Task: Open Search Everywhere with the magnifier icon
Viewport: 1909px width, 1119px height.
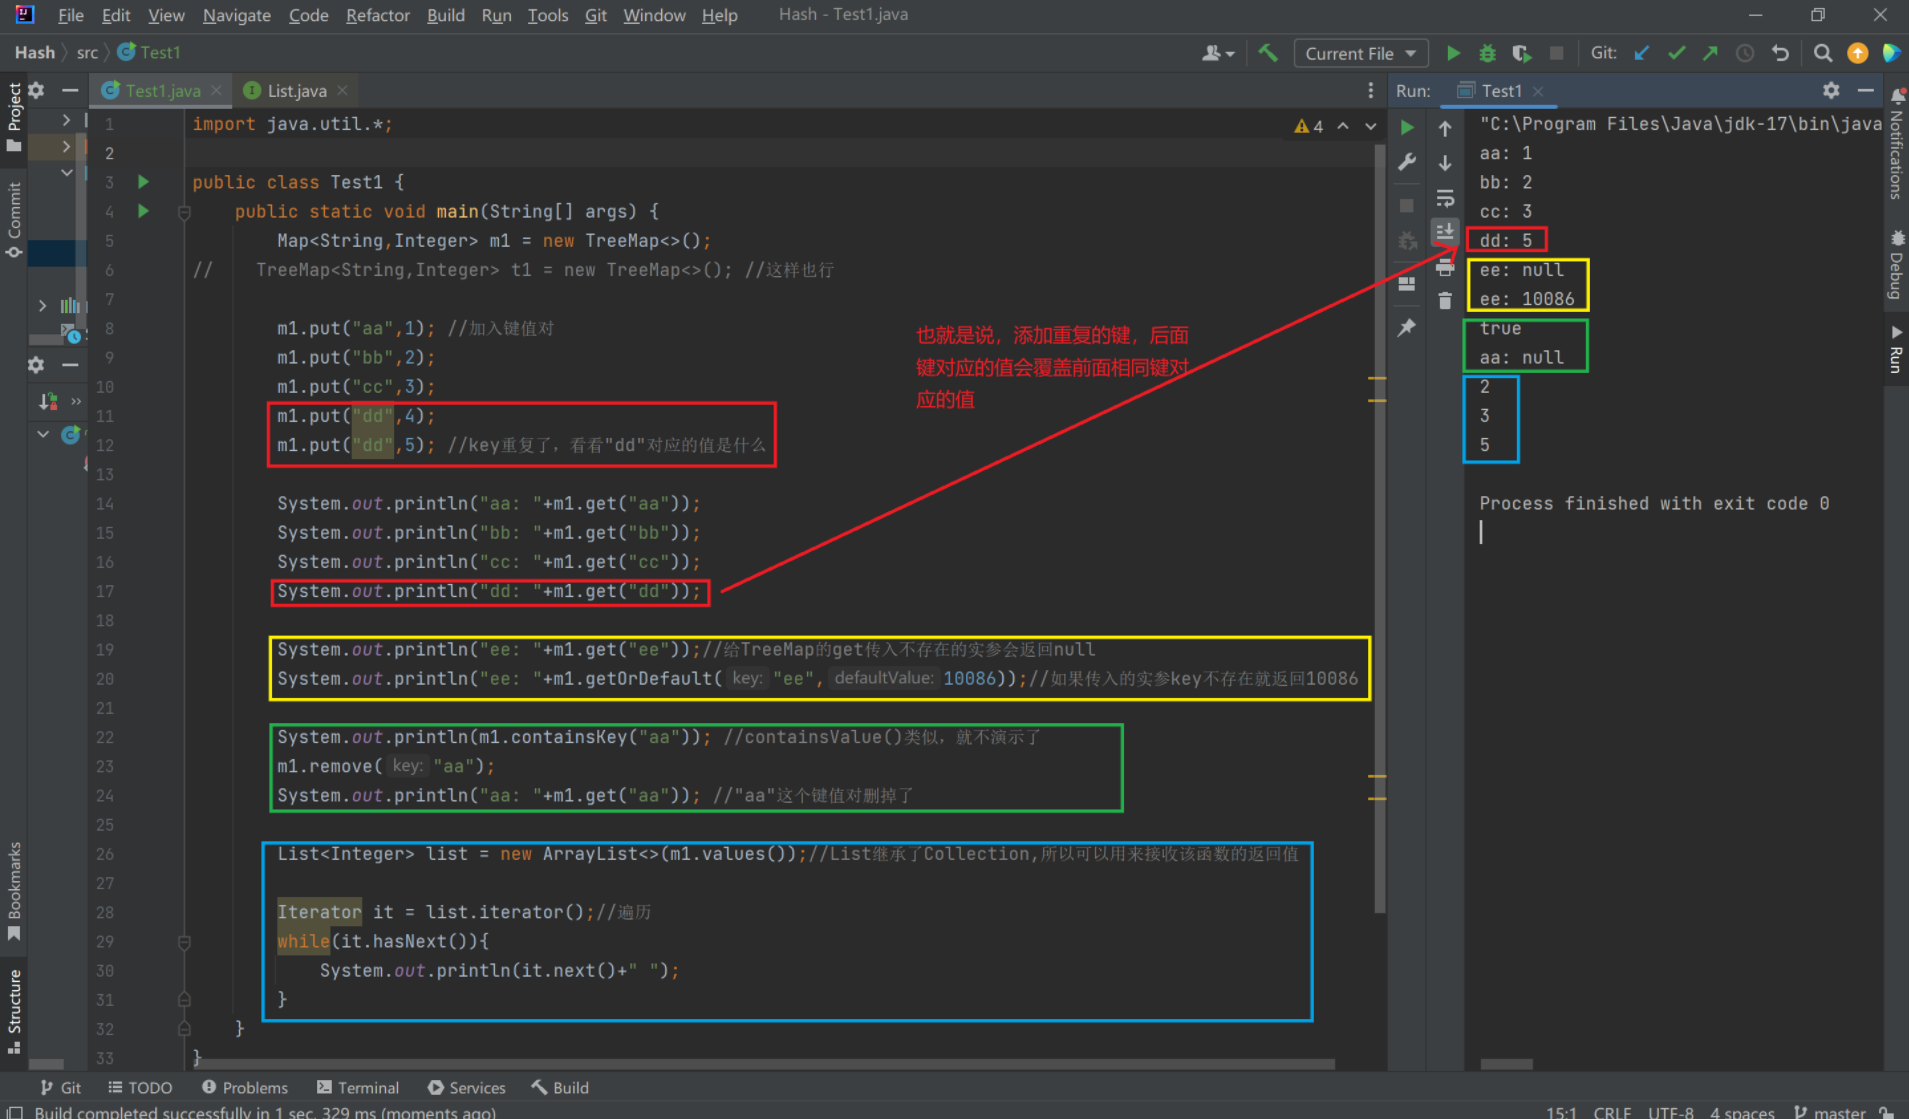Action: tap(1823, 53)
